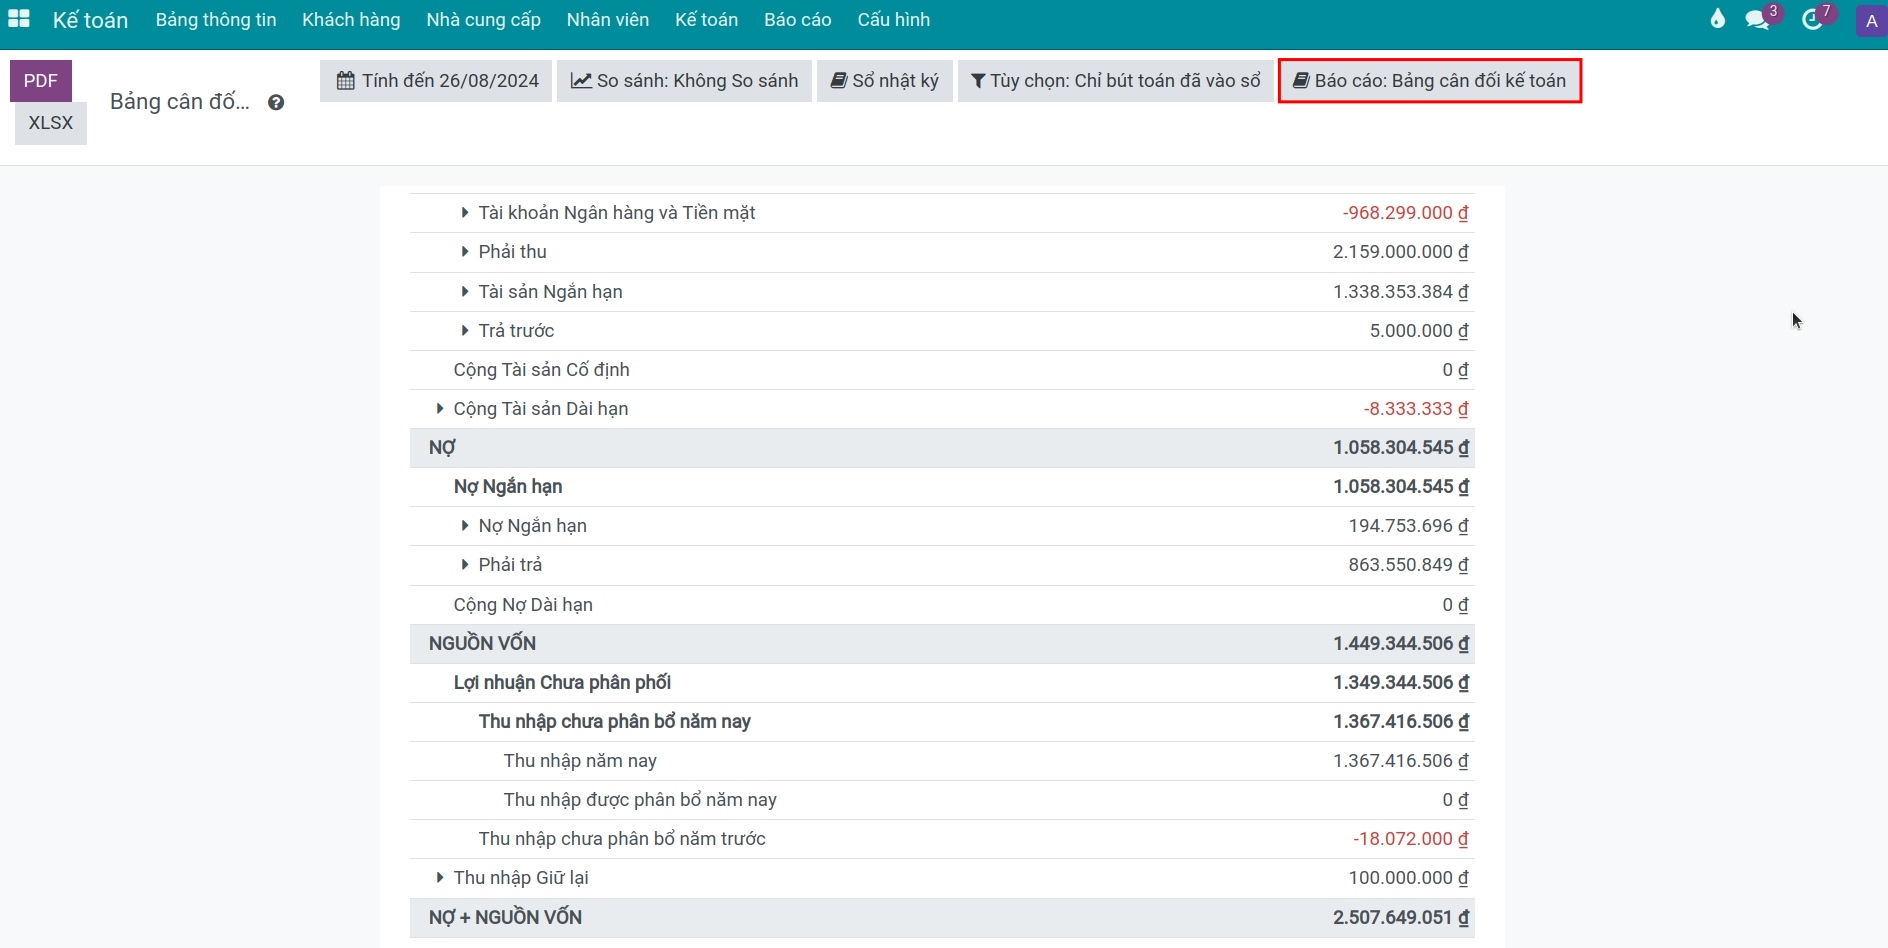Screen dimensions: 1888x948
Task: Open the Cấu hình menu
Action: pyautogui.click(x=893, y=20)
